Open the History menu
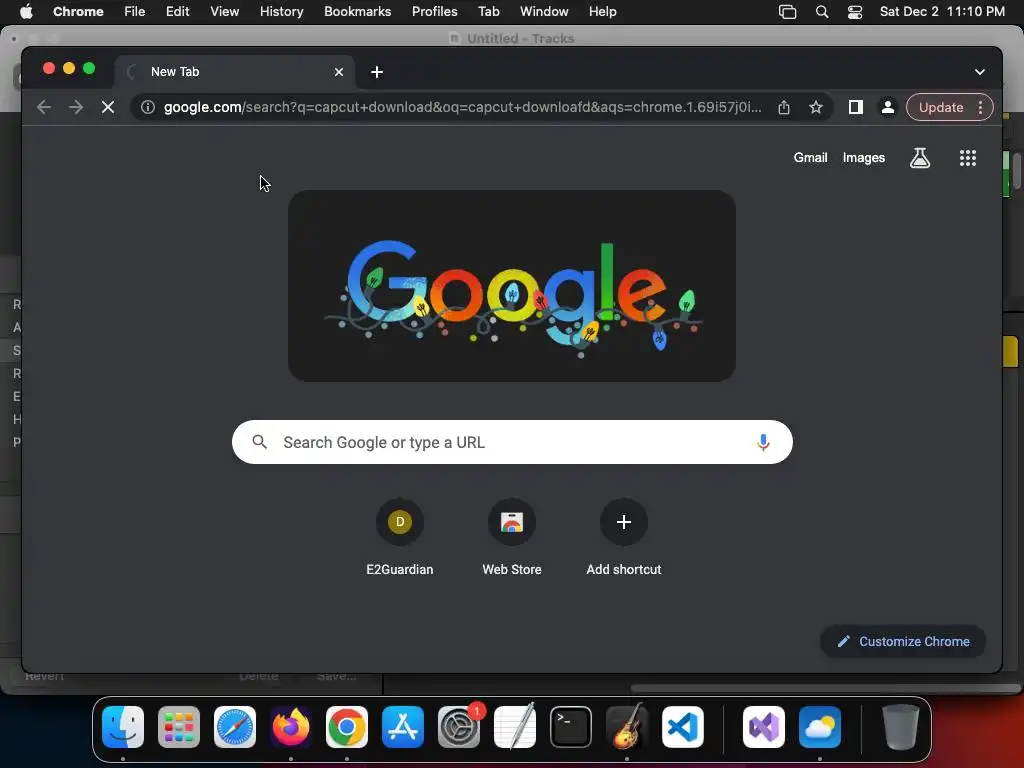This screenshot has height=768, width=1024. click(x=281, y=12)
